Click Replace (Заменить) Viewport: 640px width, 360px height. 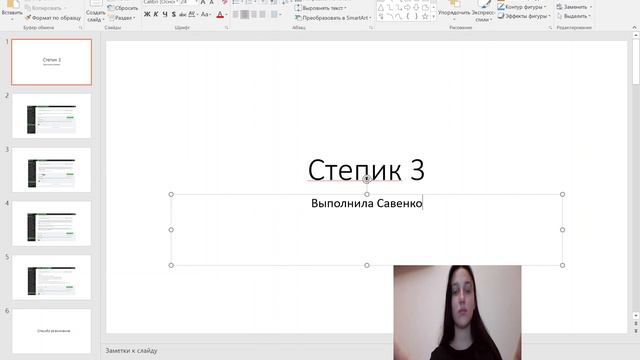pos(574,7)
